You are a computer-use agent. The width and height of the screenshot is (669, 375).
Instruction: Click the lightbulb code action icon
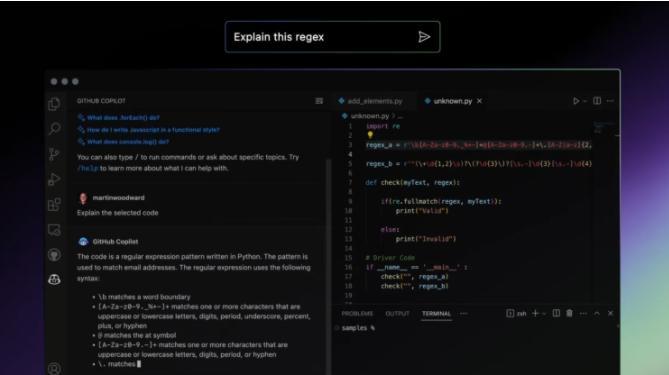[370, 135]
